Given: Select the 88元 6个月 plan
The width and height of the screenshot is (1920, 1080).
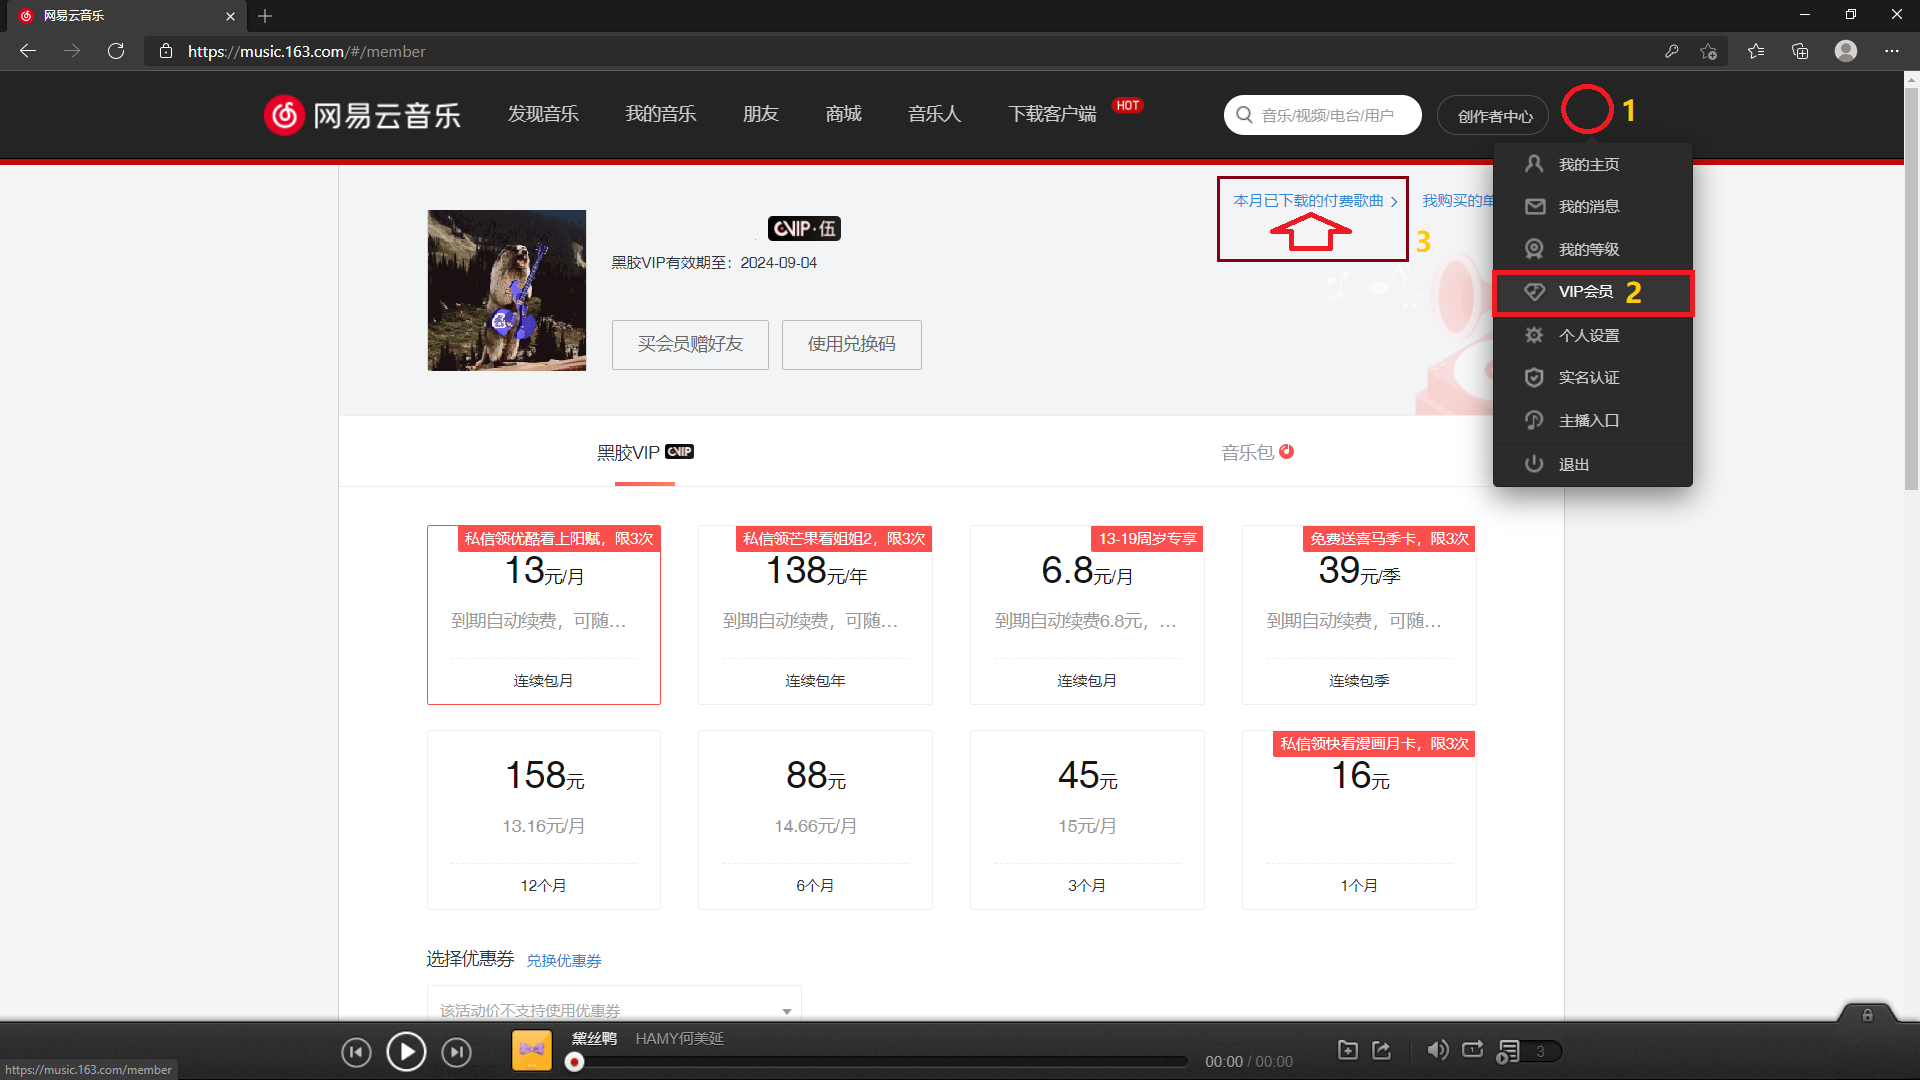Looking at the screenshot, I should coord(815,820).
